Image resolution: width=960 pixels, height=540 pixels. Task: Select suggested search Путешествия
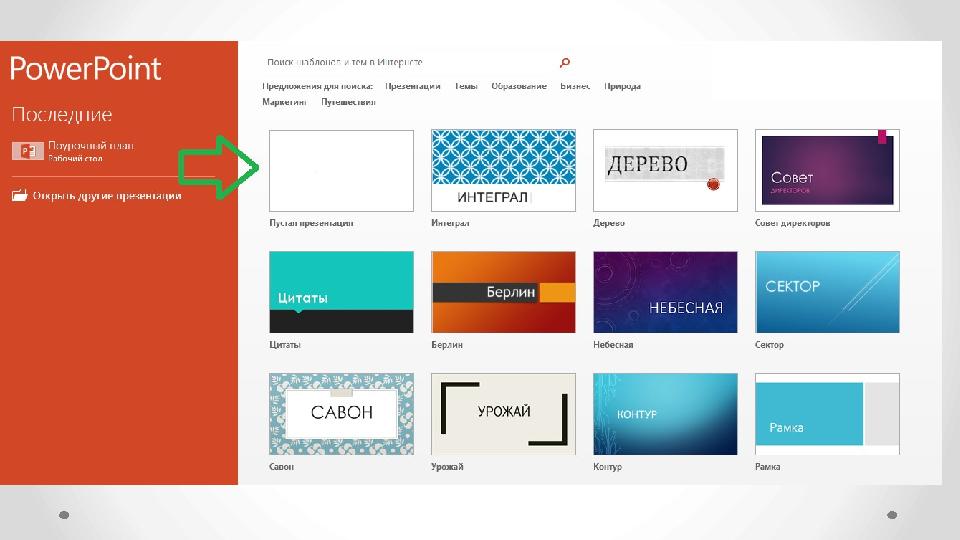point(348,102)
